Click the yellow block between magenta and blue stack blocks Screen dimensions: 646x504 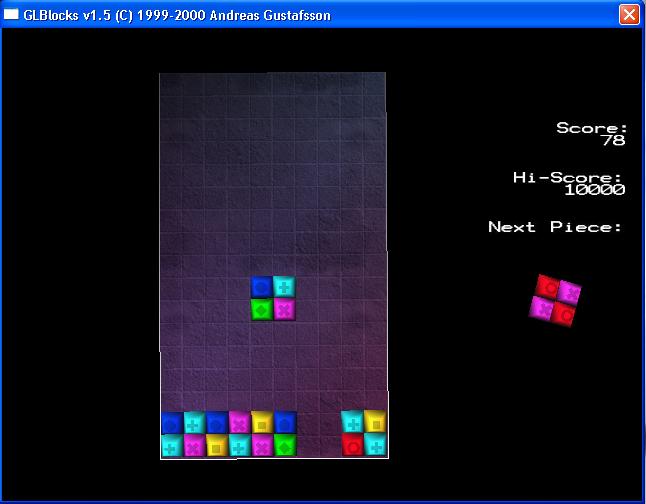(x=262, y=422)
